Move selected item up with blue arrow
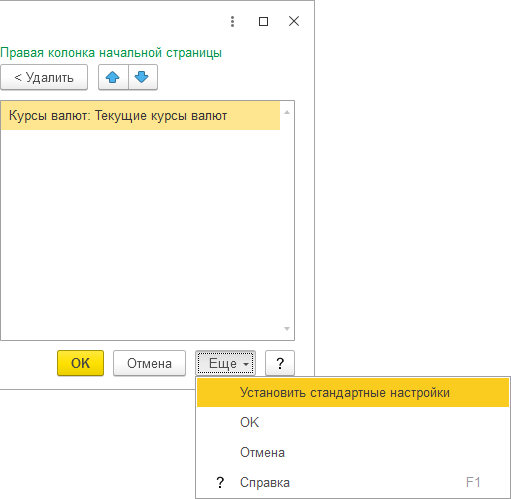511x499 pixels. click(x=113, y=77)
